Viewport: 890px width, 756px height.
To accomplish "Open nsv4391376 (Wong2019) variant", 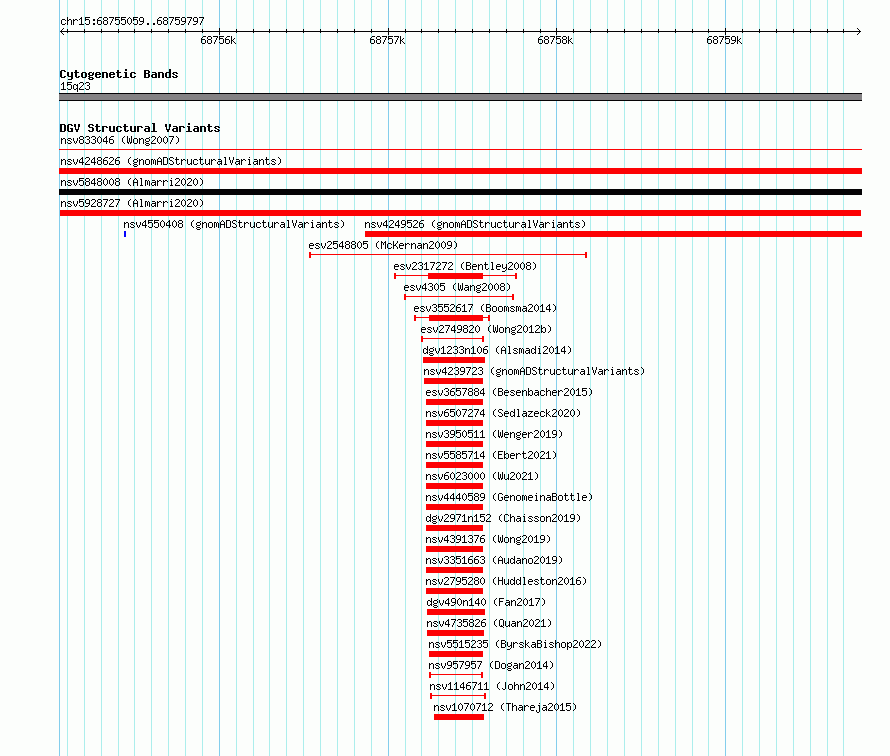I will [x=488, y=539].
